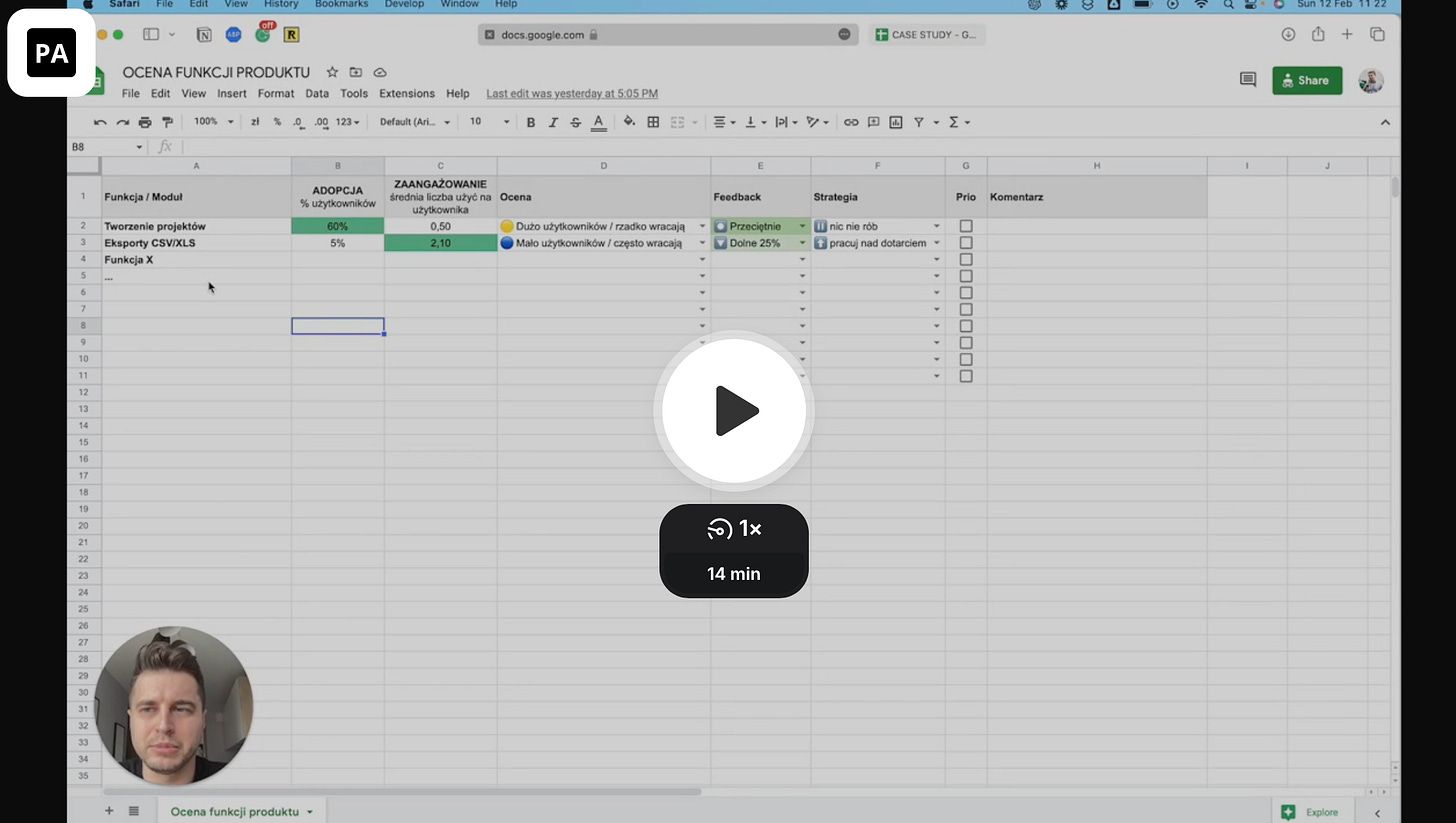Open the Format menu
This screenshot has height=823, width=1456.
coord(276,93)
